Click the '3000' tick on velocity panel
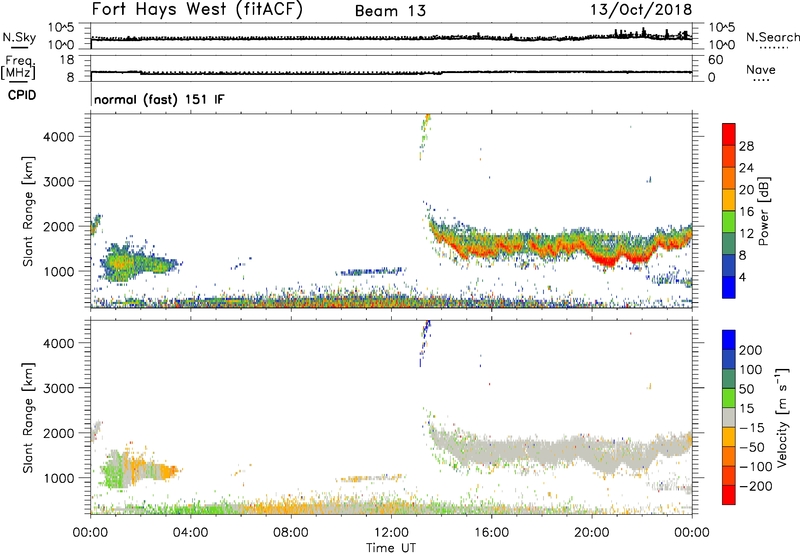Viewport: 800px width, 554px height. [x=59, y=388]
